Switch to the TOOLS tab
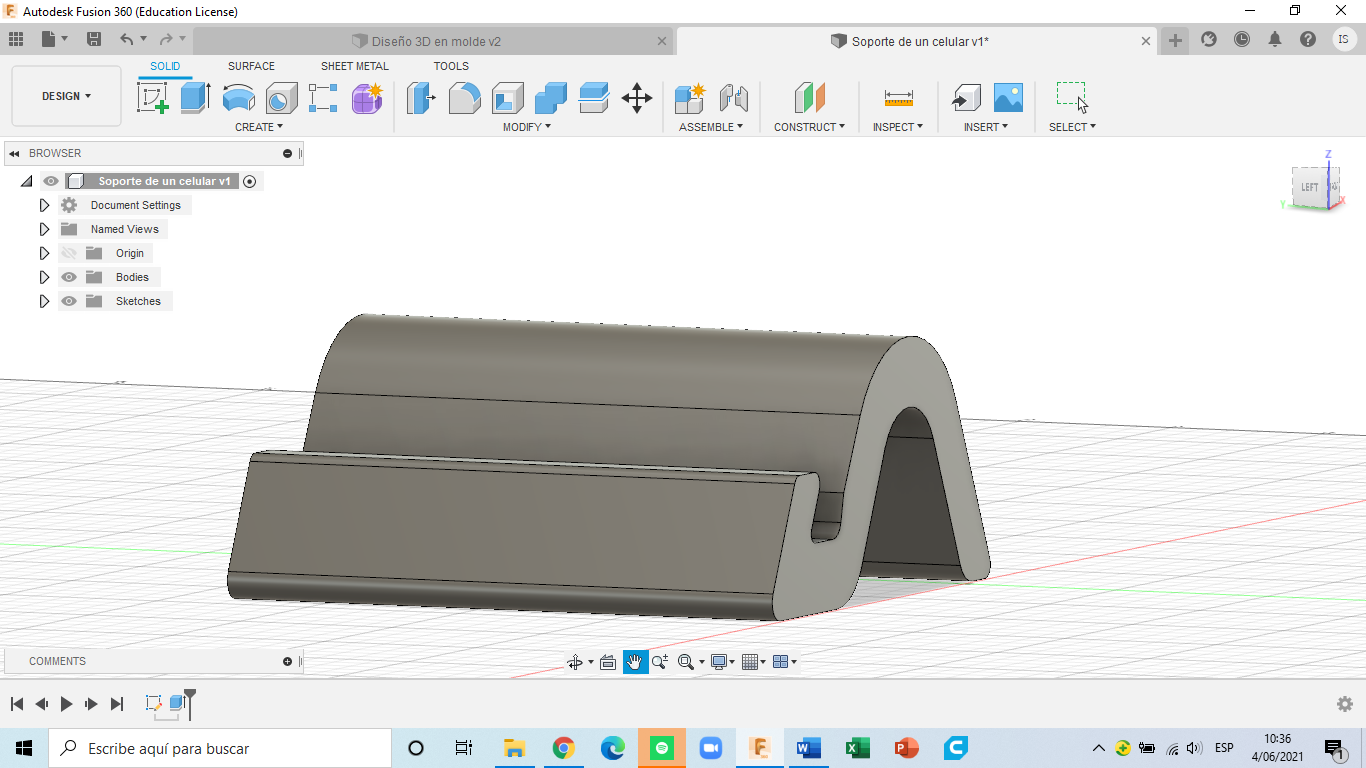1366x768 pixels. [451, 66]
